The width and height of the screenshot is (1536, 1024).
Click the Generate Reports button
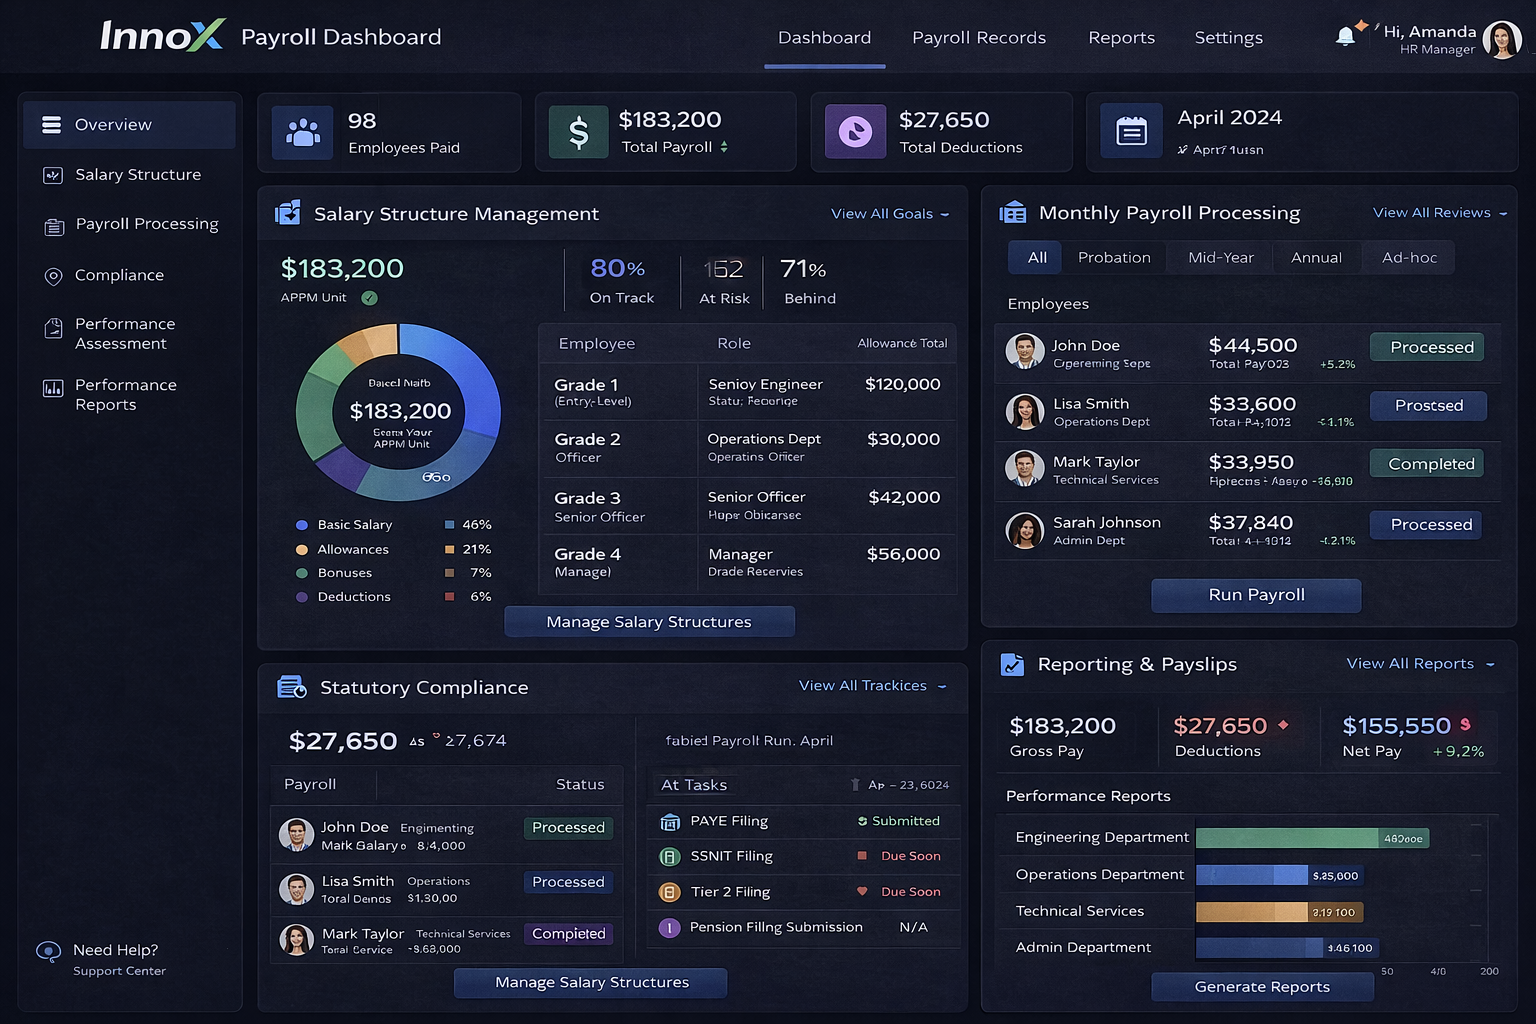pyautogui.click(x=1262, y=987)
